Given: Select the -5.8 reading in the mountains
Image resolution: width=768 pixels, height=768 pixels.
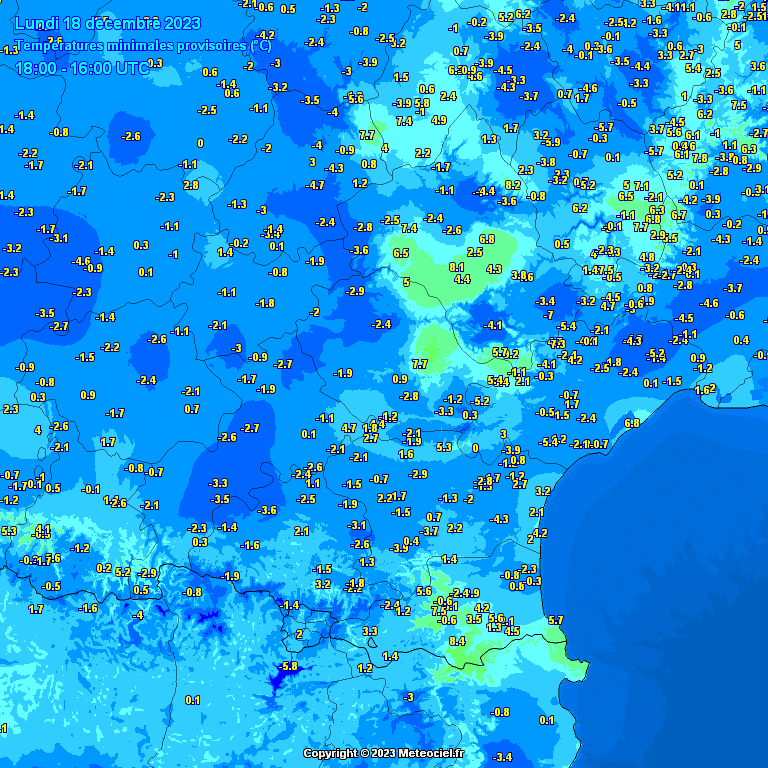Looking at the screenshot, I should [289, 666].
